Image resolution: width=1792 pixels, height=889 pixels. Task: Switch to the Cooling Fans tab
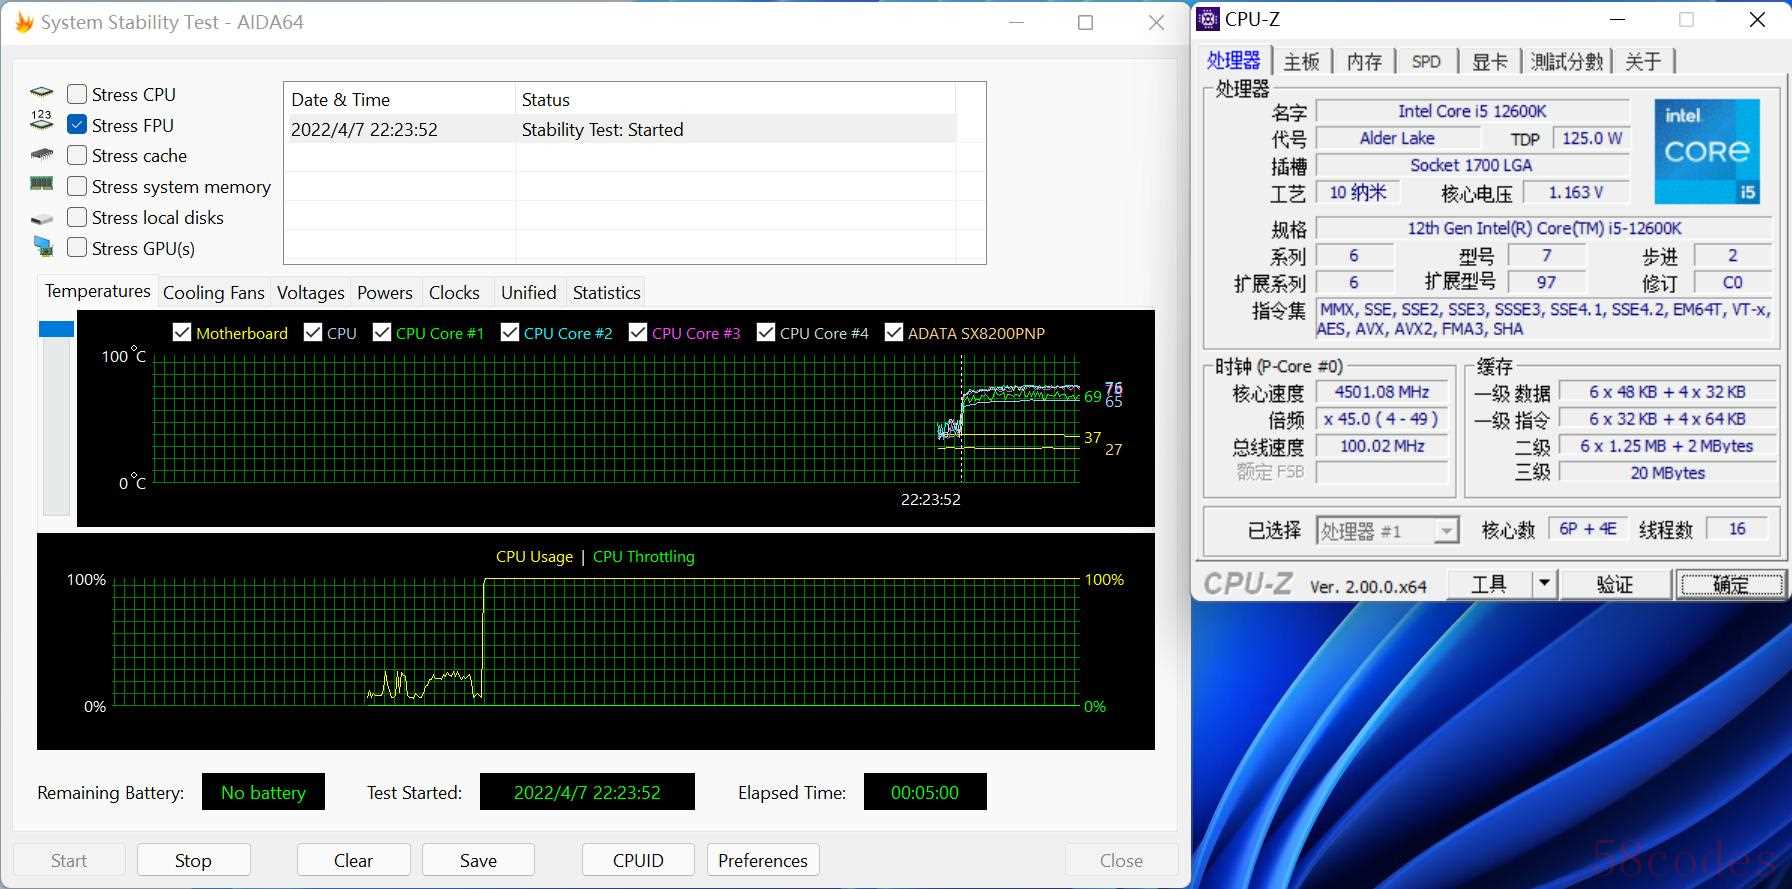[x=213, y=292]
